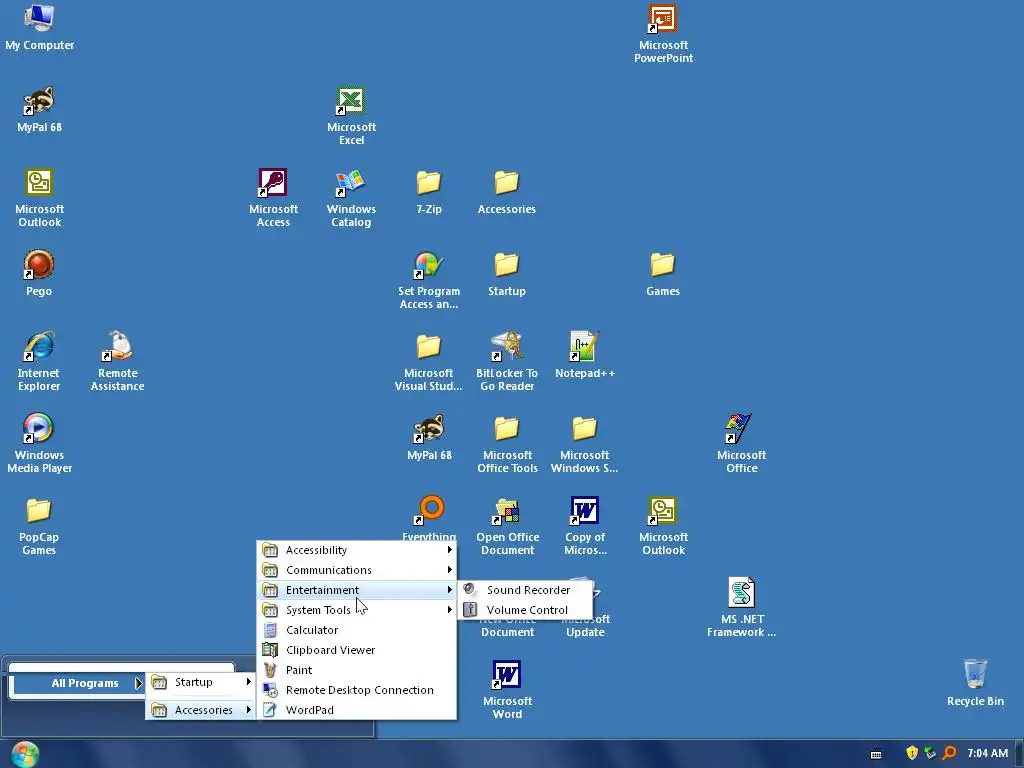Expand the Accessibility submenu

tap(357, 550)
